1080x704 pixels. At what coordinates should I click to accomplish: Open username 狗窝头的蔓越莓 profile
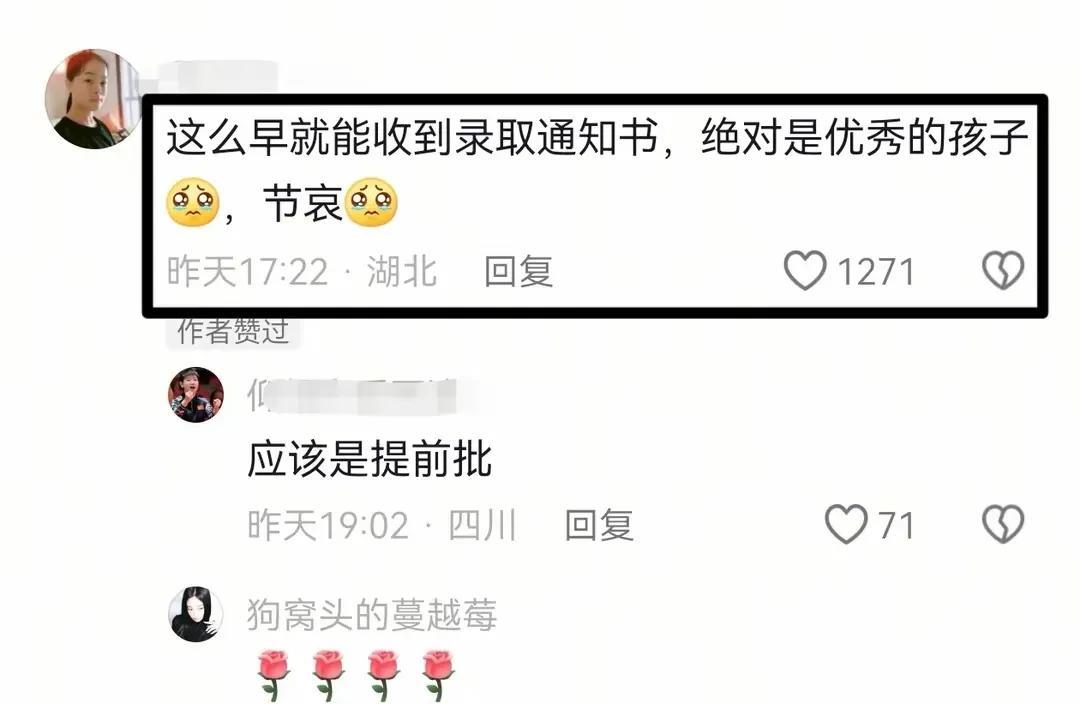[372, 615]
